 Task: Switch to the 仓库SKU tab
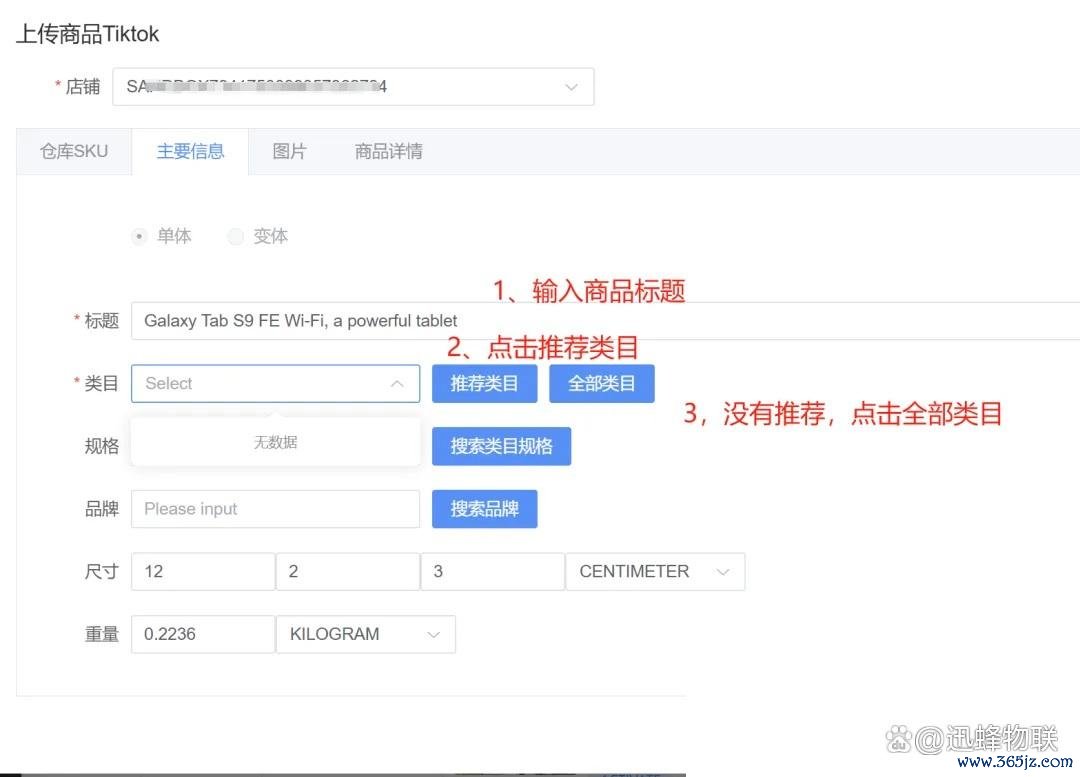click(74, 152)
